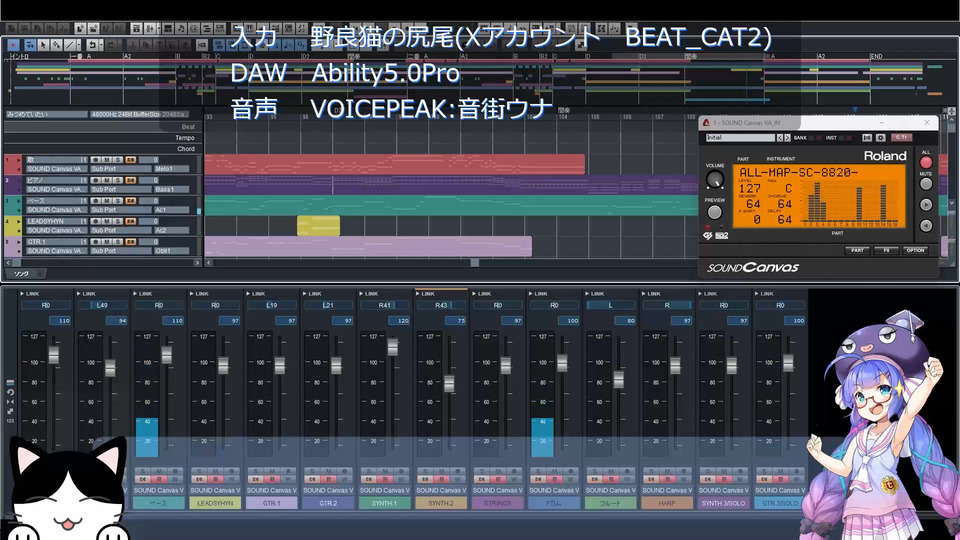
Task: Mute the ピアノ track
Action: [107, 180]
